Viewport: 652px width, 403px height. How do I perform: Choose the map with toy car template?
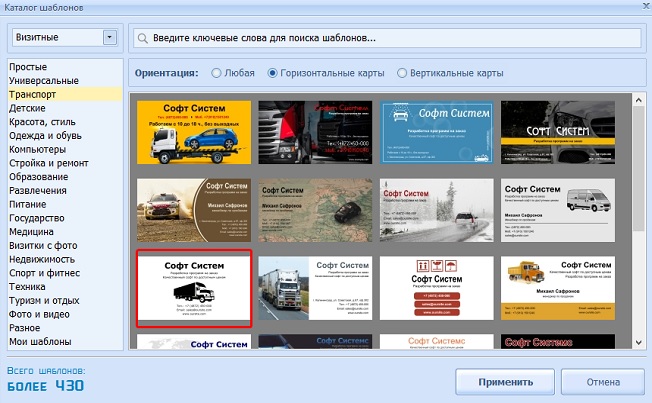pyautogui.click(x=315, y=210)
